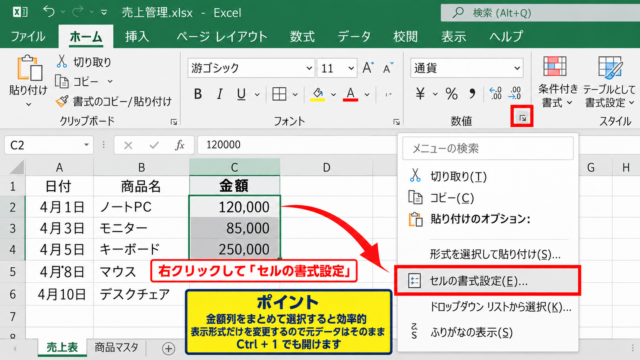Click the 検索 search box
The image size is (640, 360).
click(540, 13)
